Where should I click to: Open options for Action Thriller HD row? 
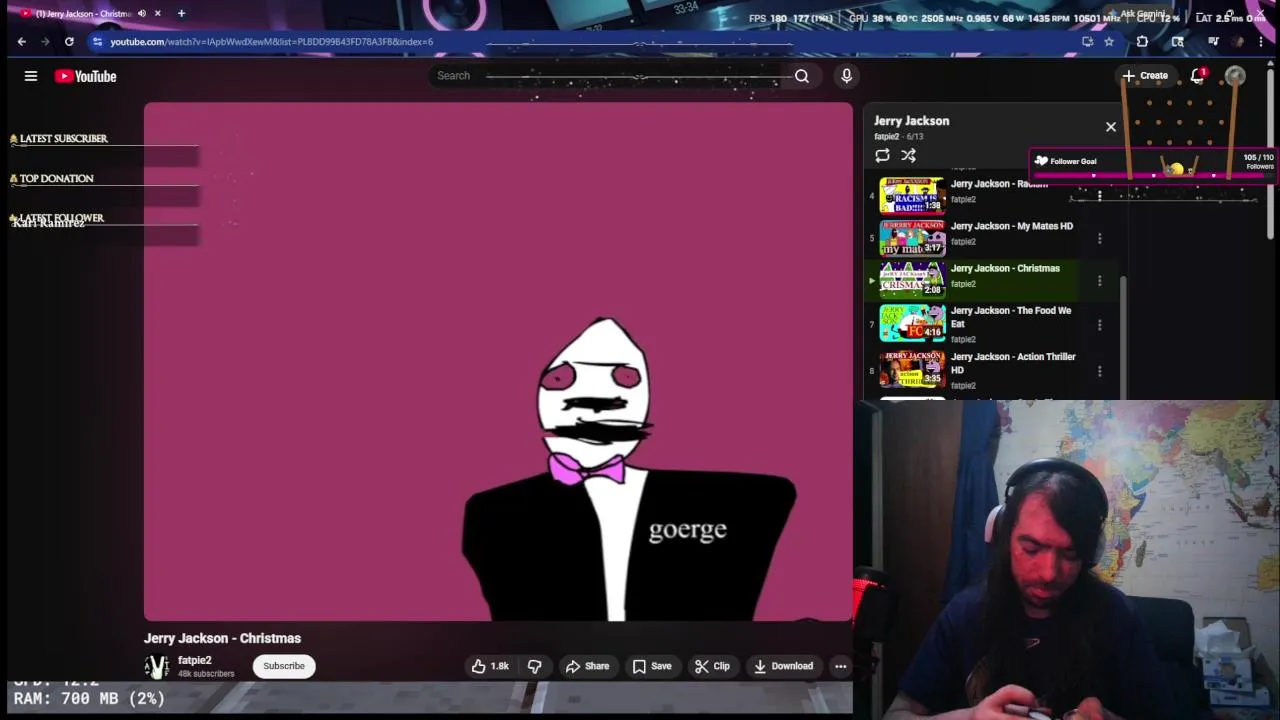[x=1099, y=370]
